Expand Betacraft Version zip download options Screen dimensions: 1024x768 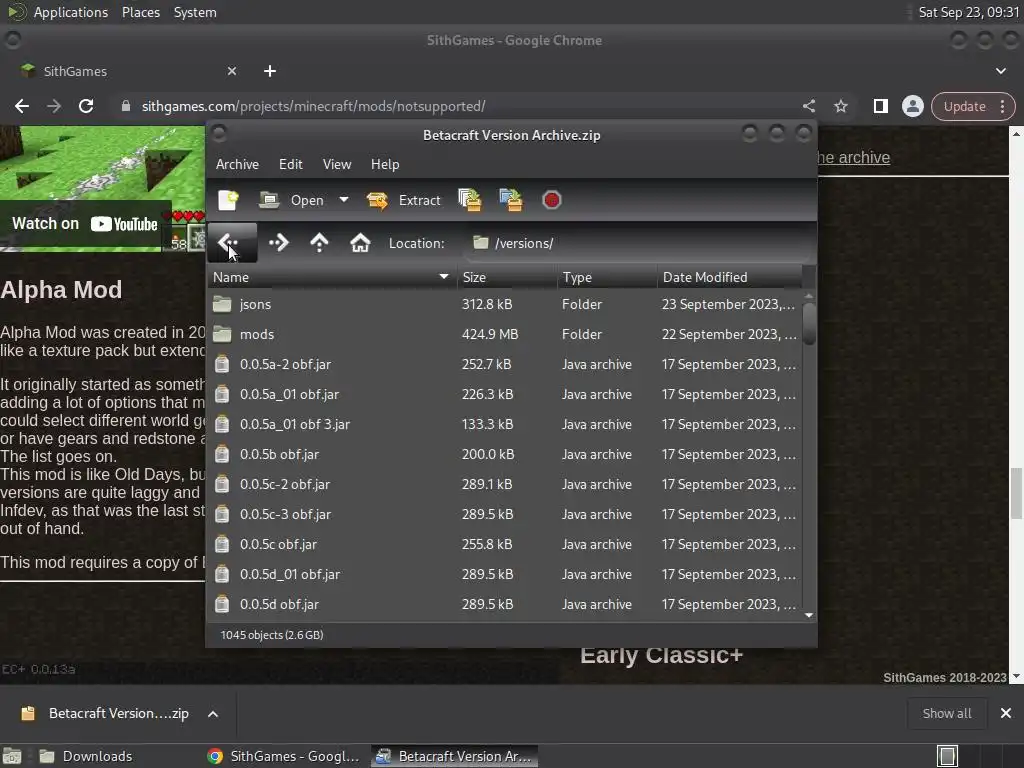coord(213,714)
